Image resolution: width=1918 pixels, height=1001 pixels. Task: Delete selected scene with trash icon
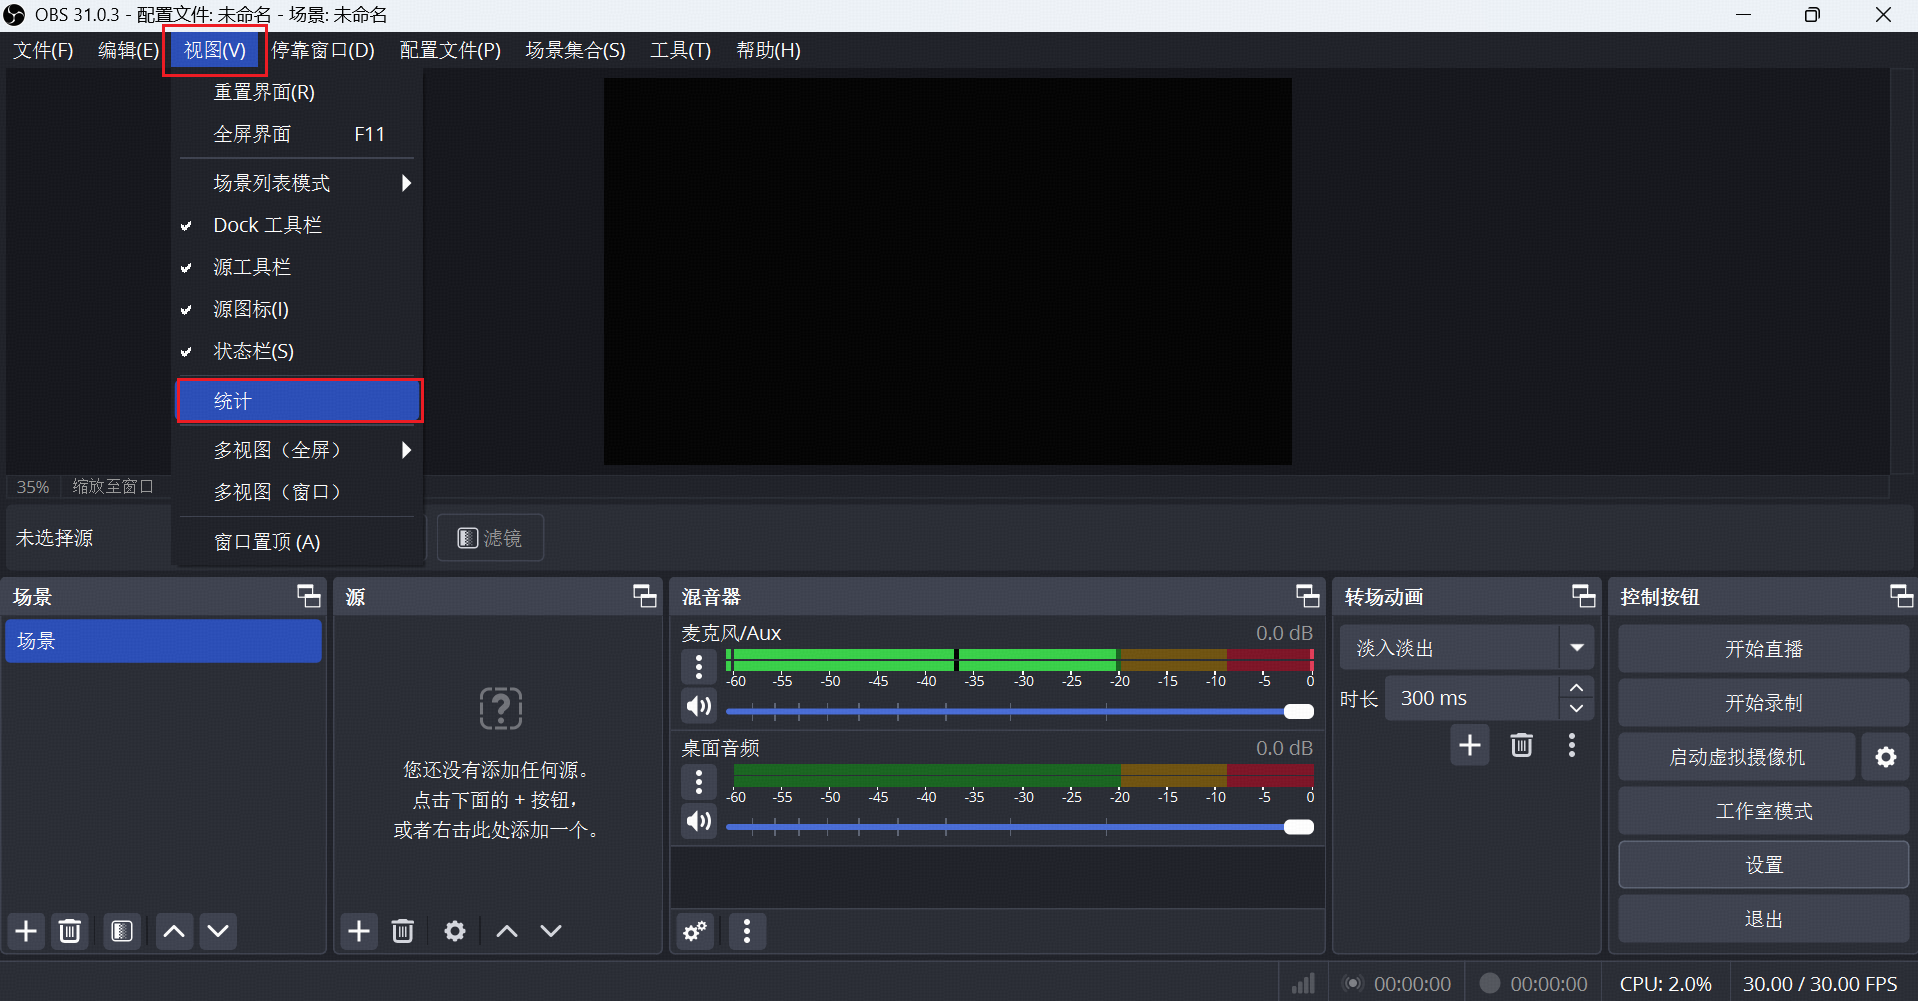pos(70,931)
